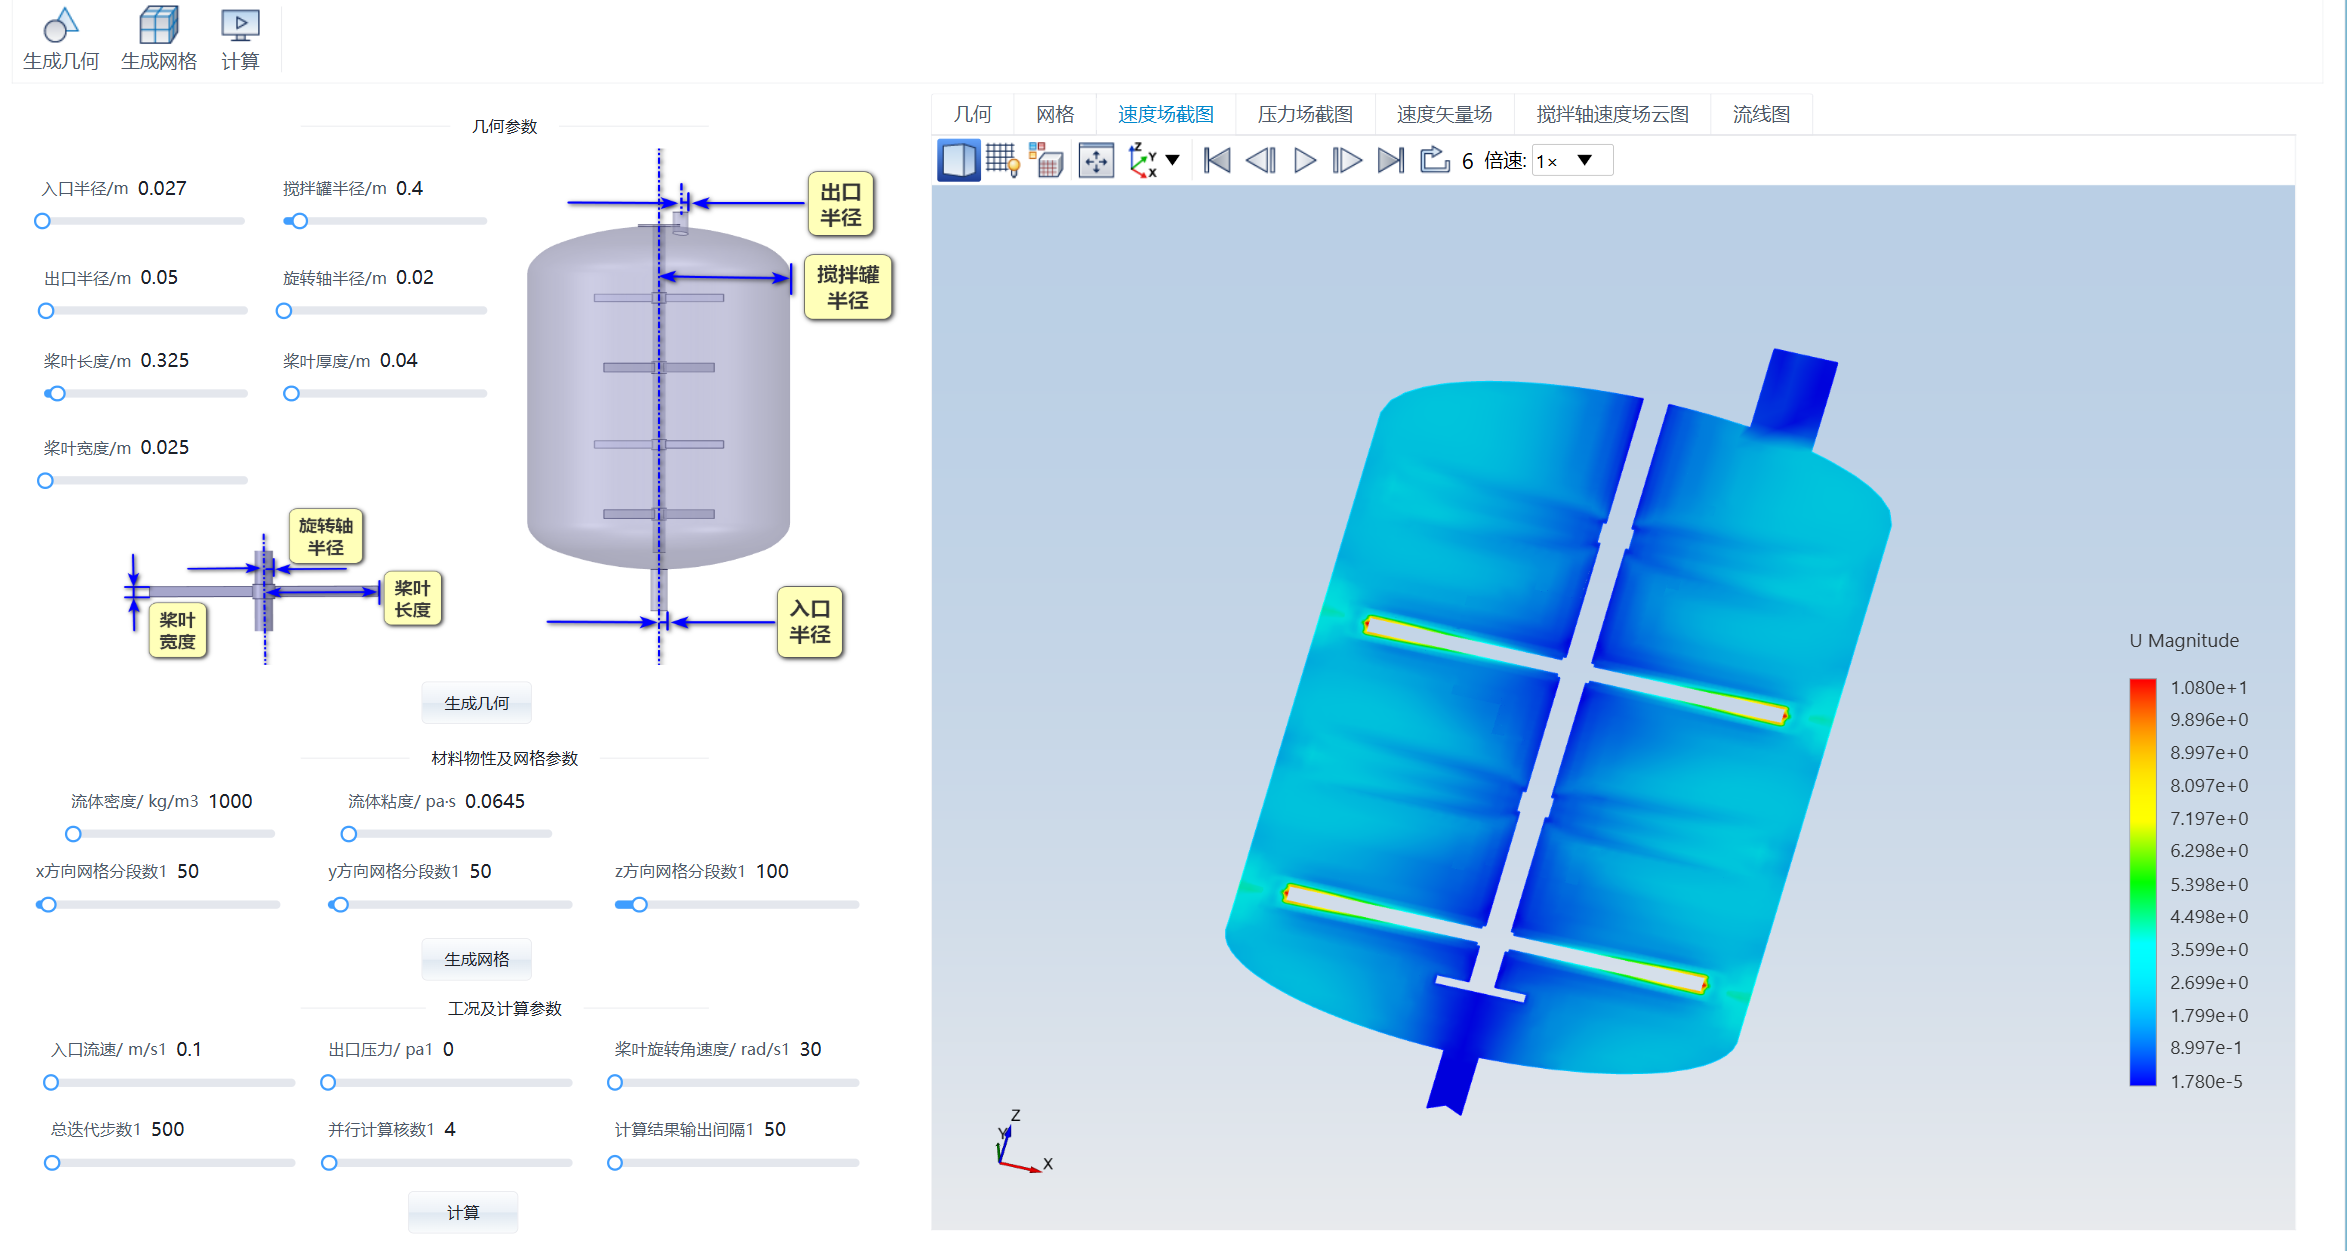Open the colored mesh blocks icon
This screenshot has height=1251, width=2347.
[1046, 160]
